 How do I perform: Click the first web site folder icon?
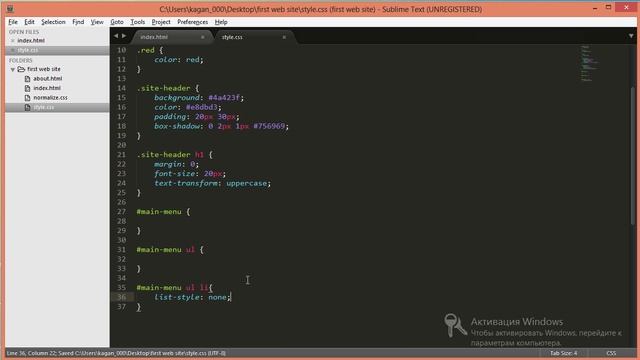[x=21, y=69]
